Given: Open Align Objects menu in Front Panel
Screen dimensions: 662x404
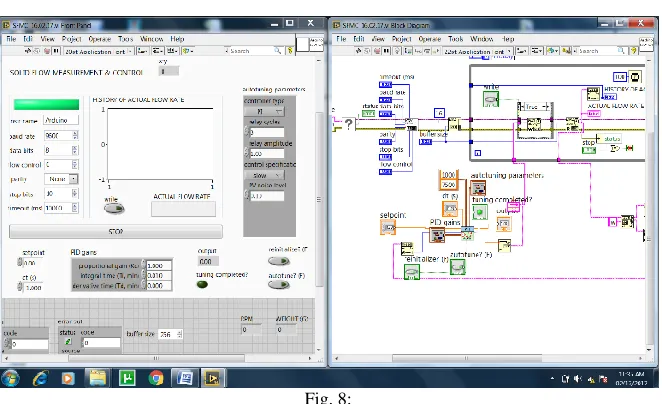Looking at the screenshot, I should point(142,51).
